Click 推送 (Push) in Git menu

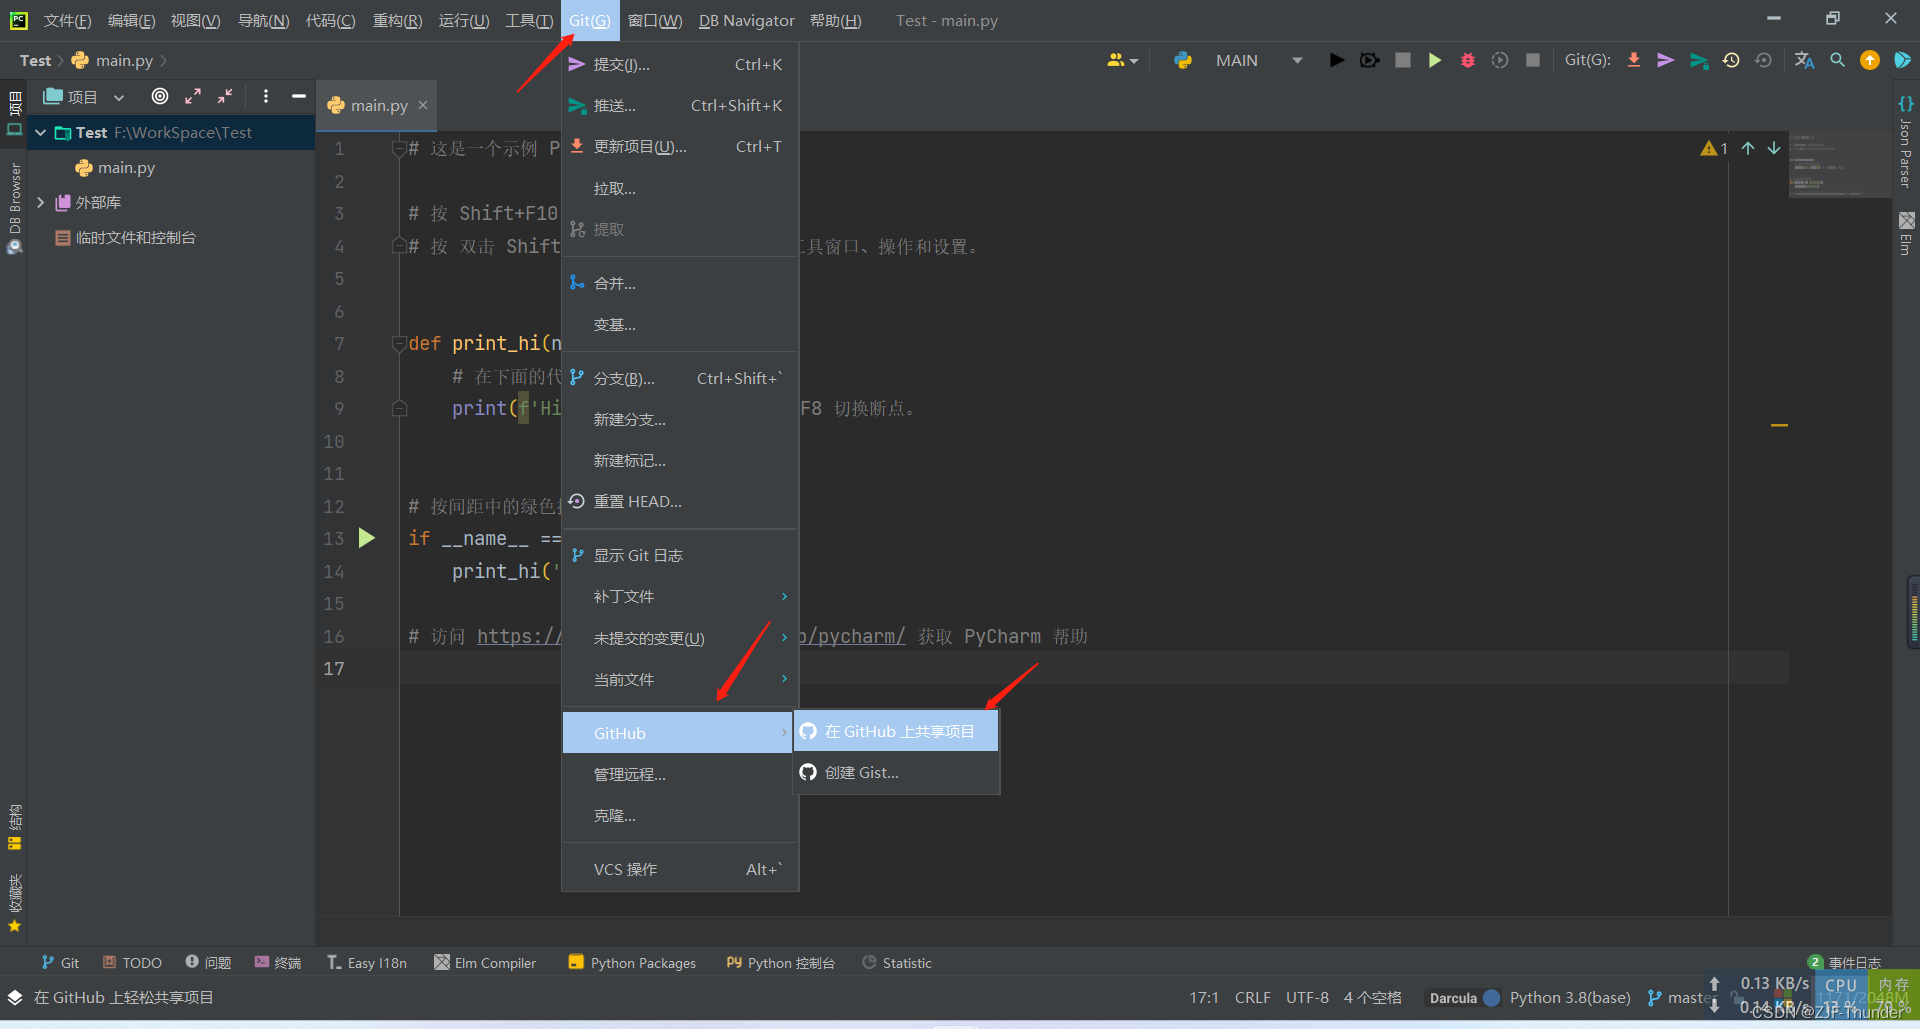680,105
